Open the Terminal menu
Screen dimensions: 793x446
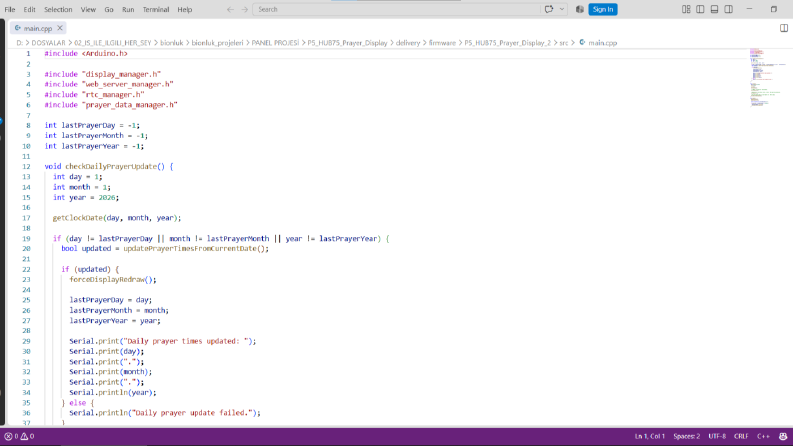pyautogui.click(x=156, y=9)
